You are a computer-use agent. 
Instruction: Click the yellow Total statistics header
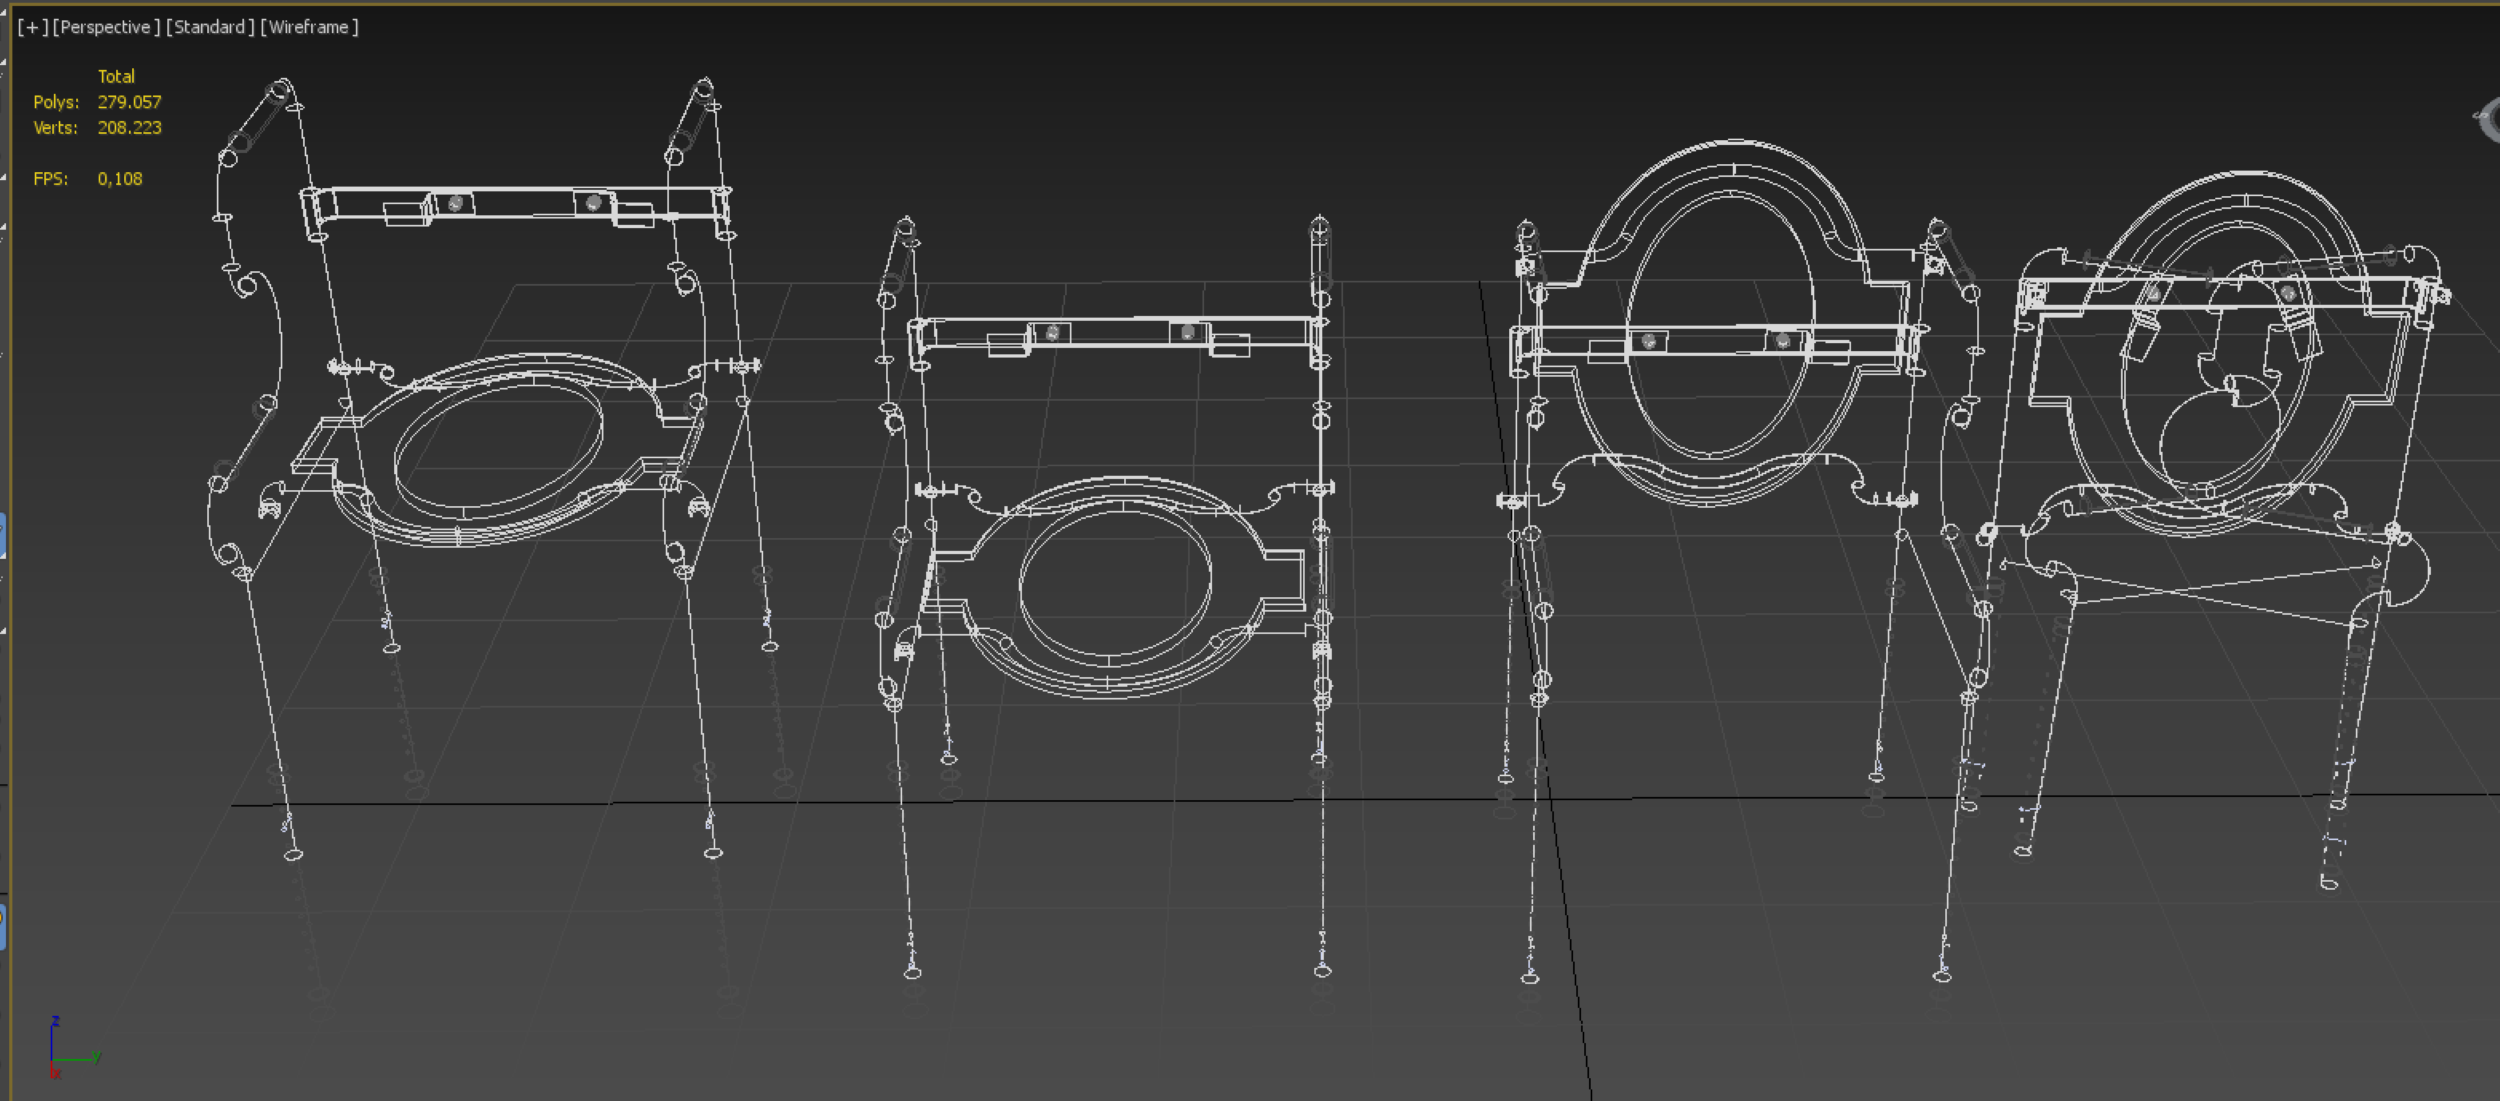(x=116, y=76)
